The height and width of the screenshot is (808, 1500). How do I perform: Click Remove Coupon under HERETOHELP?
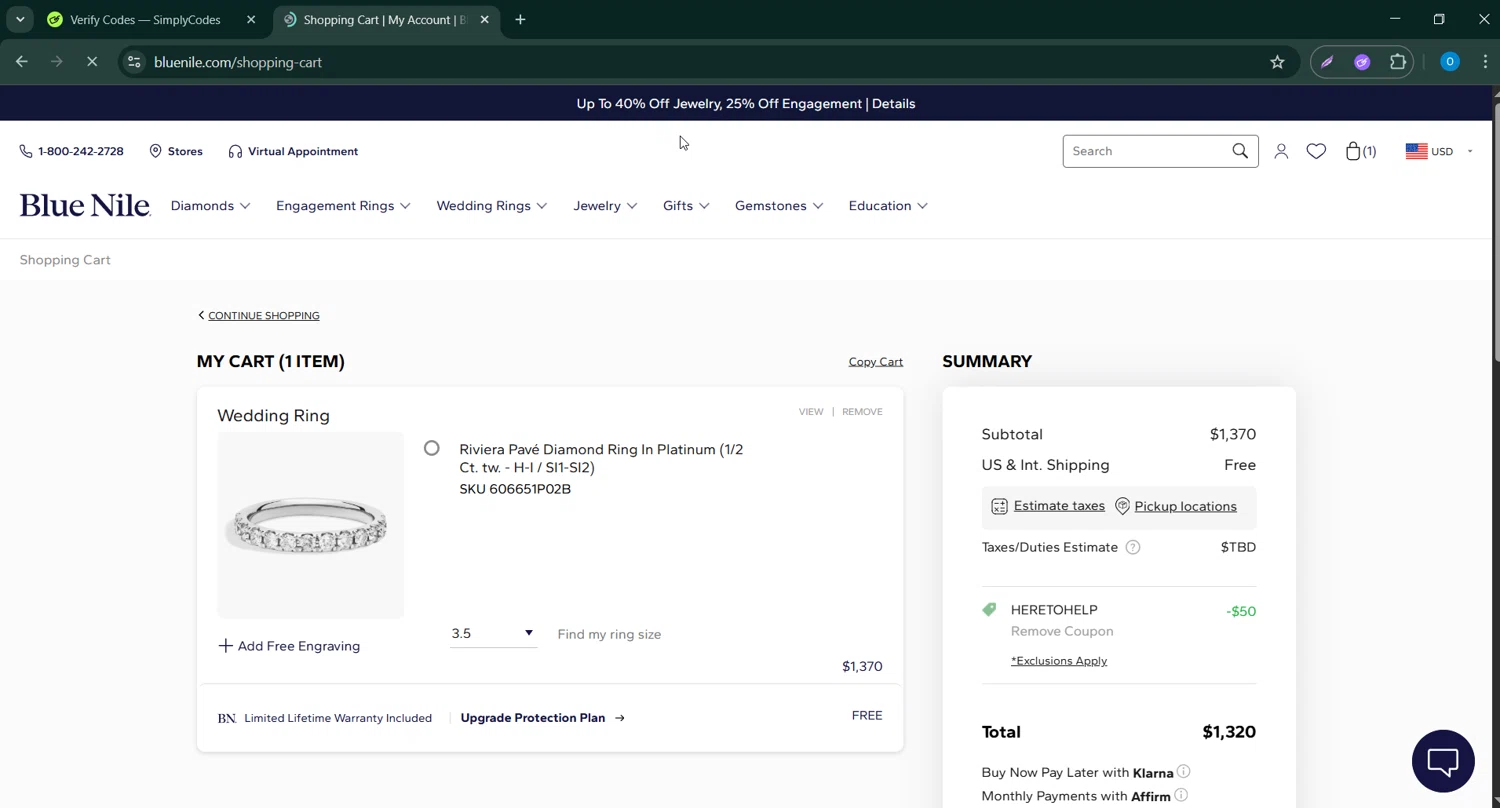[1062, 631]
